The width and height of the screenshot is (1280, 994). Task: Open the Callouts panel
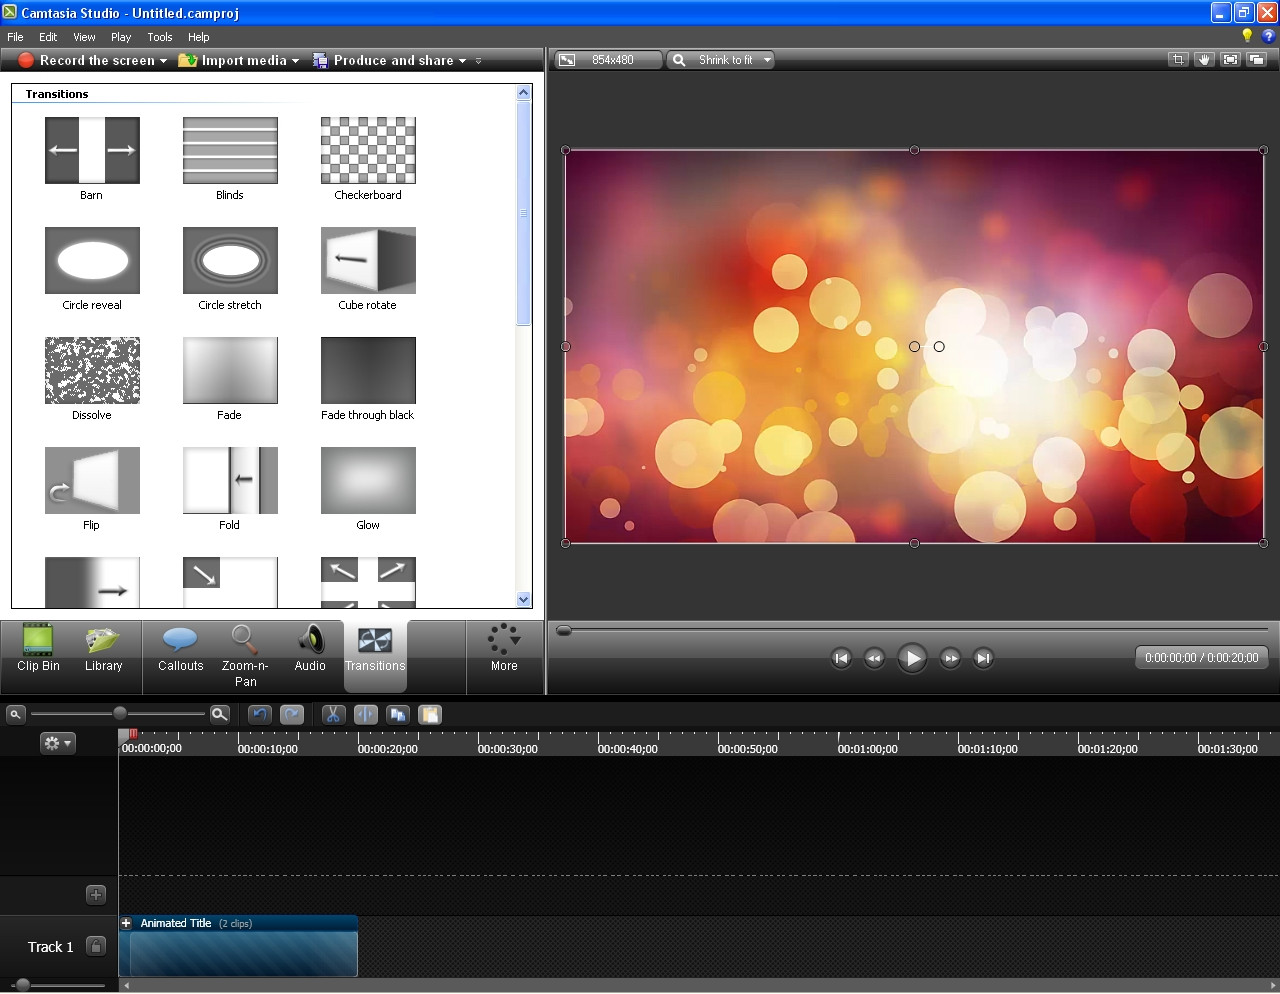click(x=180, y=650)
